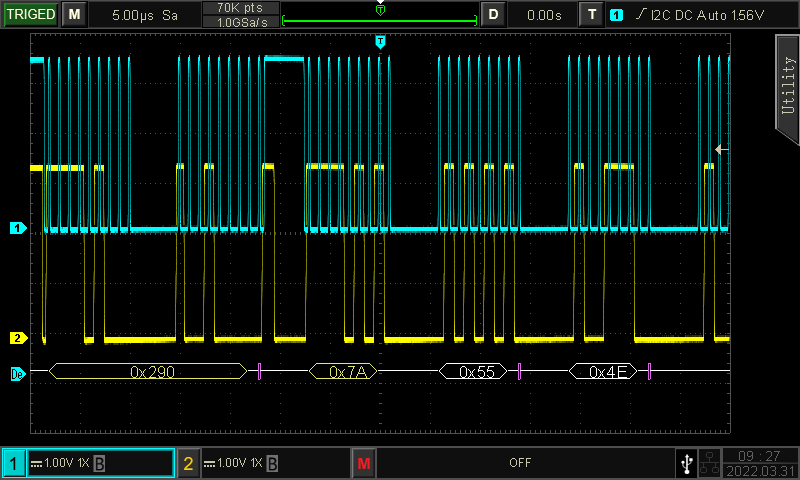Screen dimensions: 800x480
Task: Open the 70K pts memory depth setting
Action: click(x=240, y=8)
